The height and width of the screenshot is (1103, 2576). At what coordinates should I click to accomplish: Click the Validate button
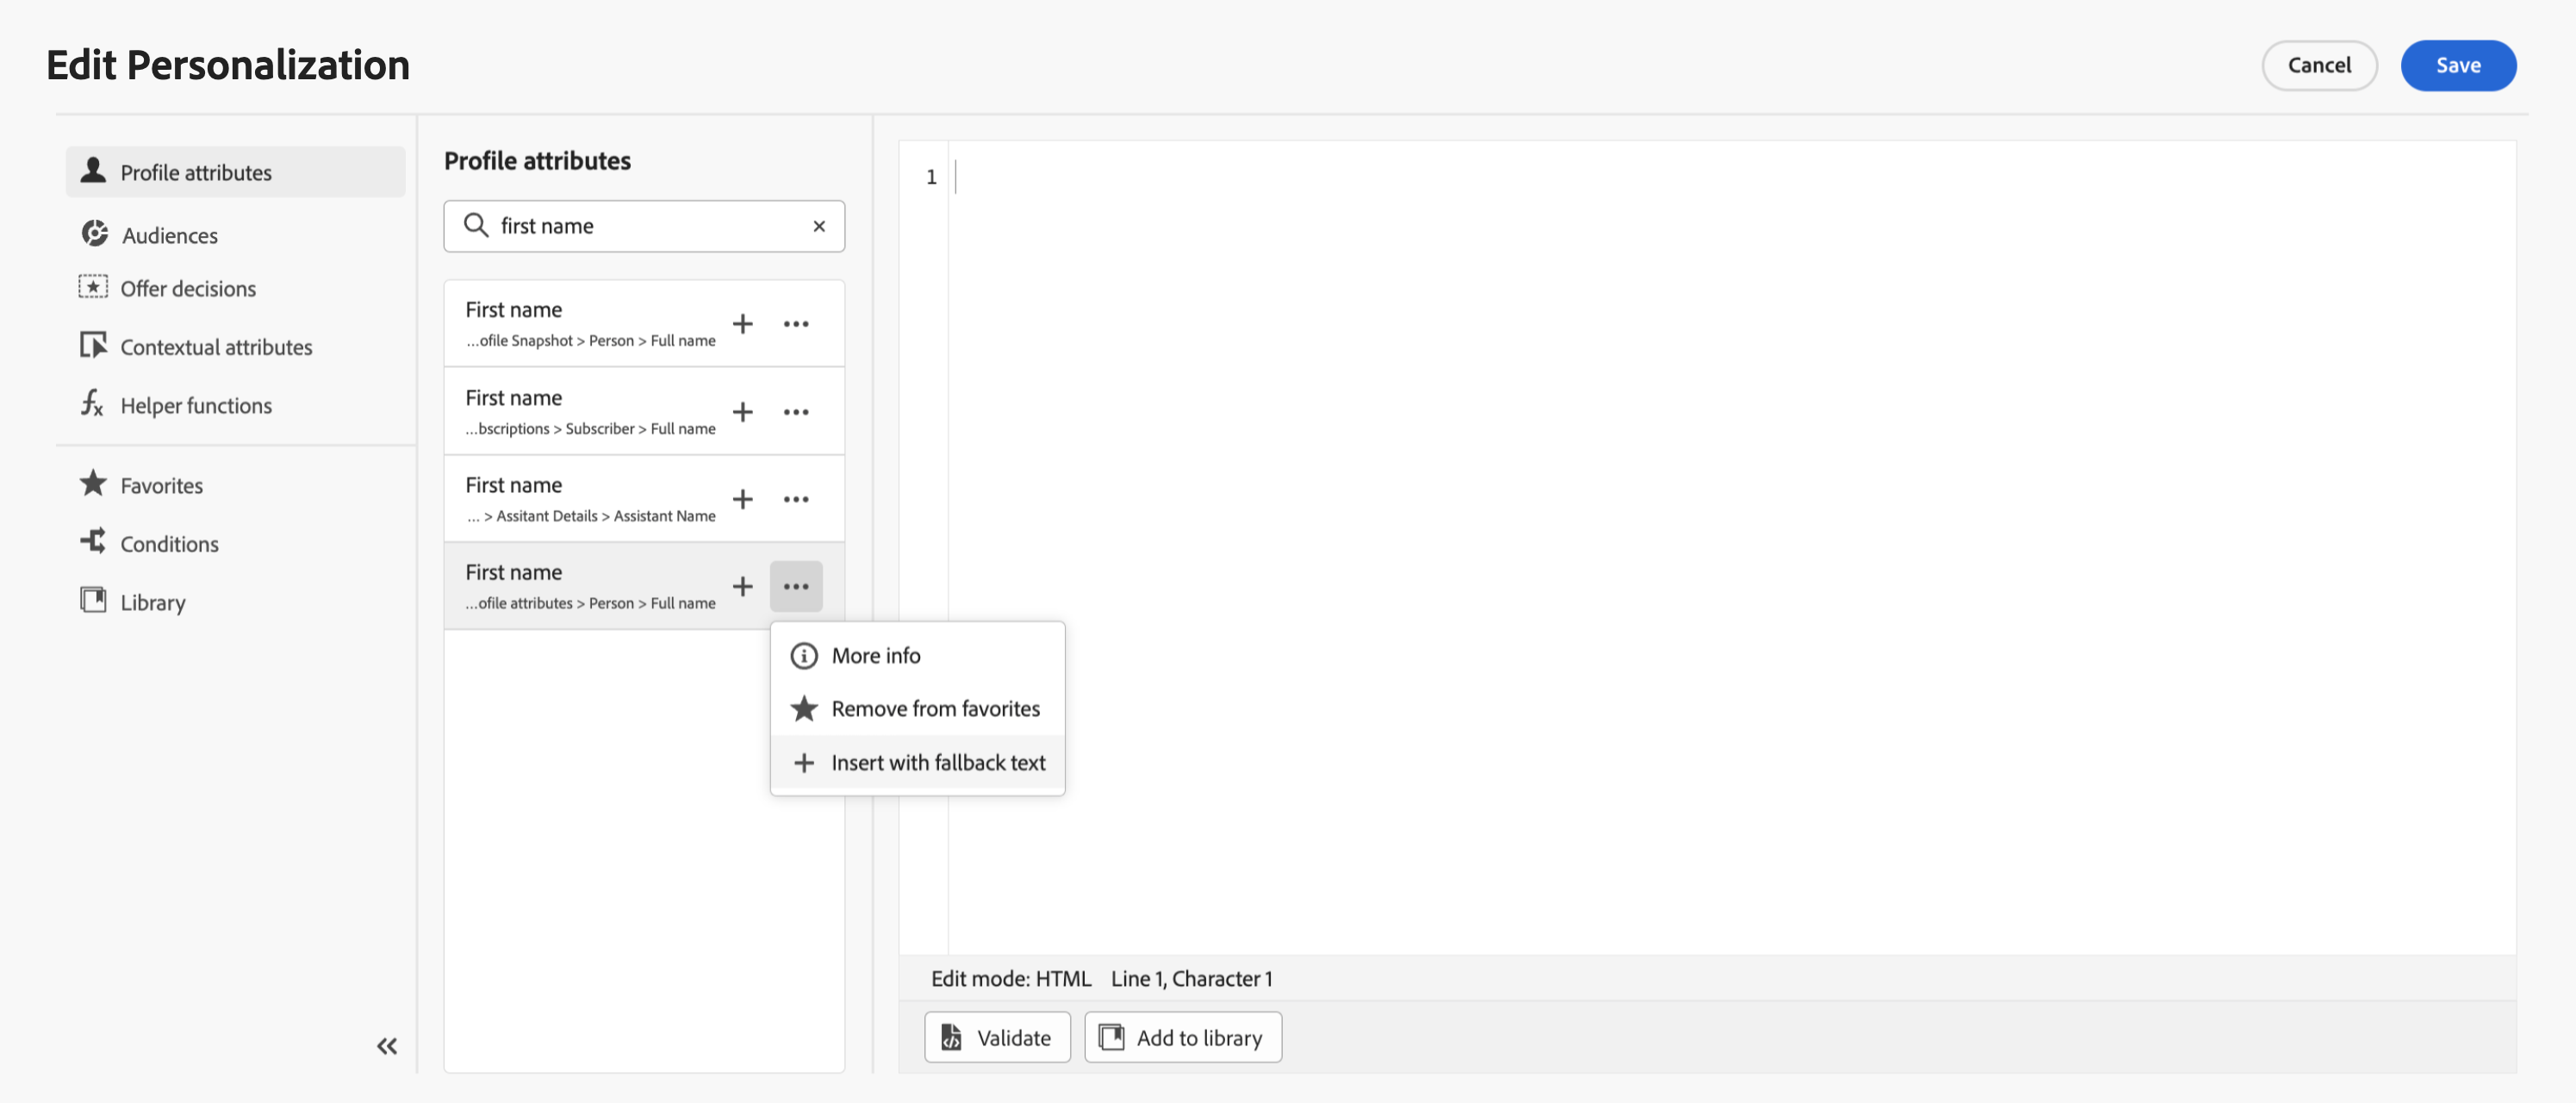[x=997, y=1038]
